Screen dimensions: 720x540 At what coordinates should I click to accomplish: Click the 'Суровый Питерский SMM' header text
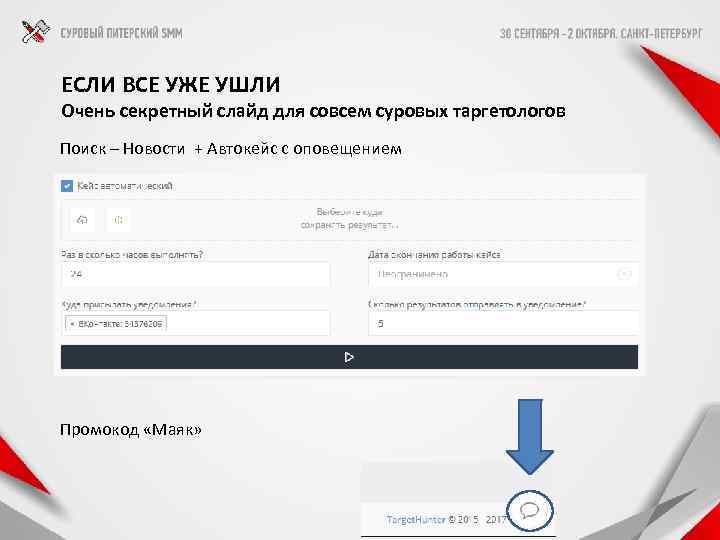(121, 33)
